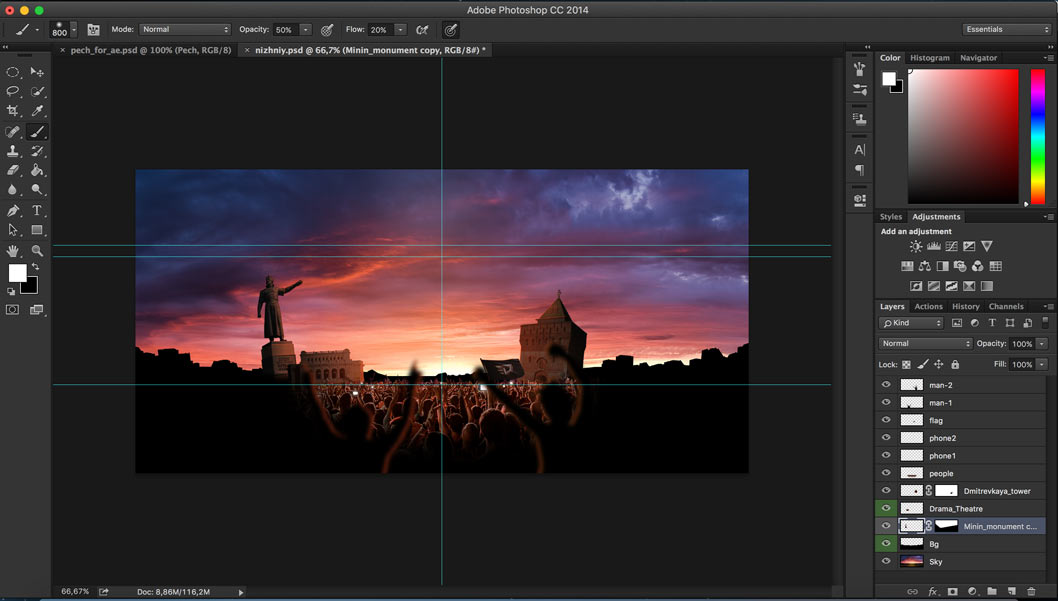Choose the Horizontal Type tool
The width and height of the screenshot is (1058, 601).
pos(37,211)
